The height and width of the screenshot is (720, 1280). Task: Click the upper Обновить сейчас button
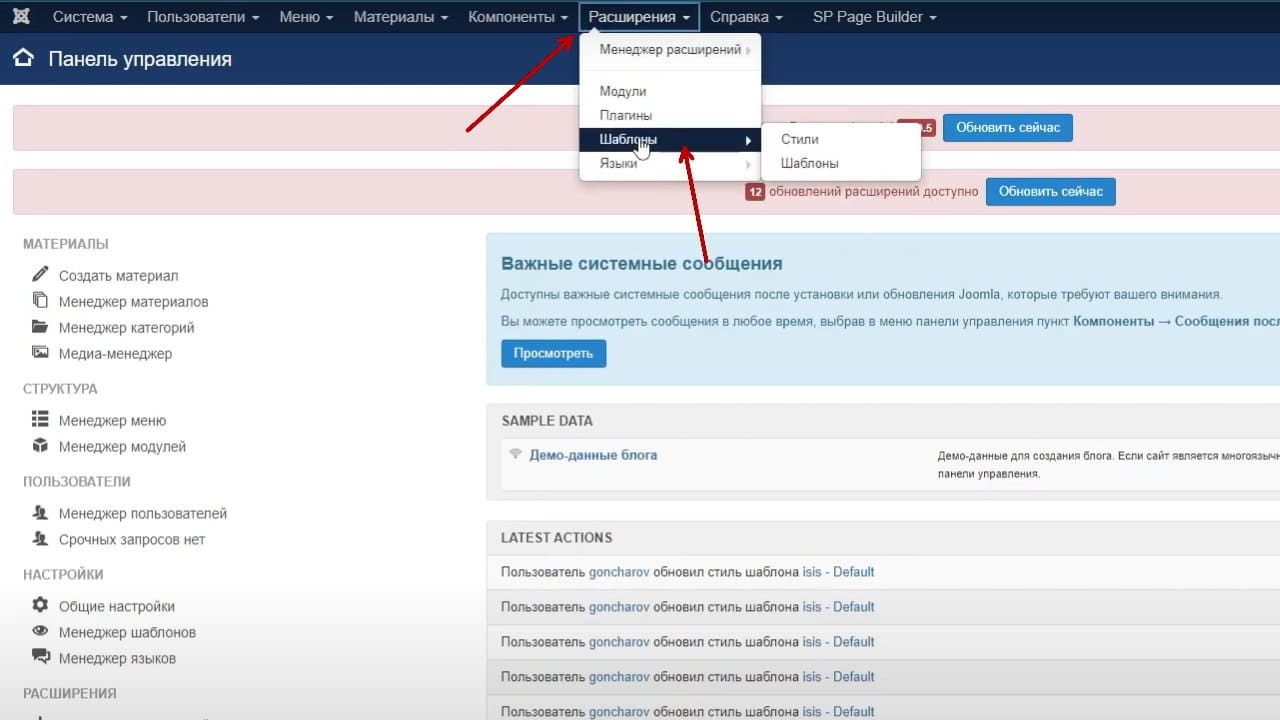[x=1008, y=127]
